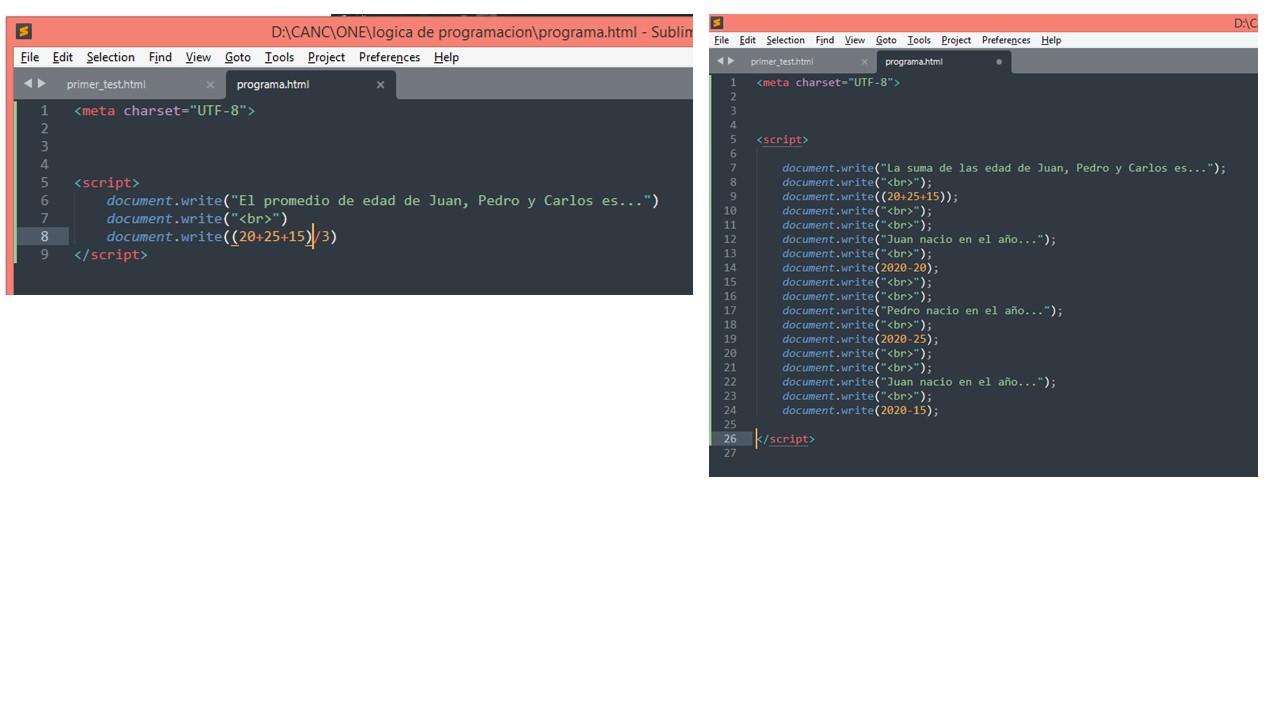Click next tab arrow in right window
Image resolution: width=1280 pixels, height=720 pixels.
coord(731,61)
